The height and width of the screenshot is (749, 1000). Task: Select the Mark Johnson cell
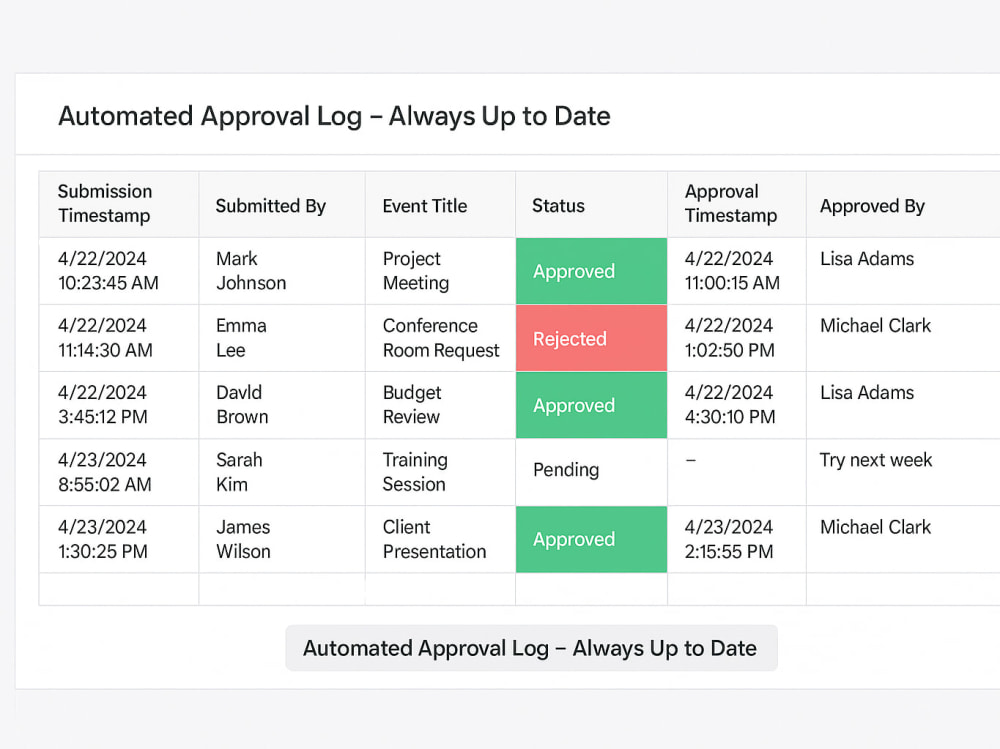(282, 271)
